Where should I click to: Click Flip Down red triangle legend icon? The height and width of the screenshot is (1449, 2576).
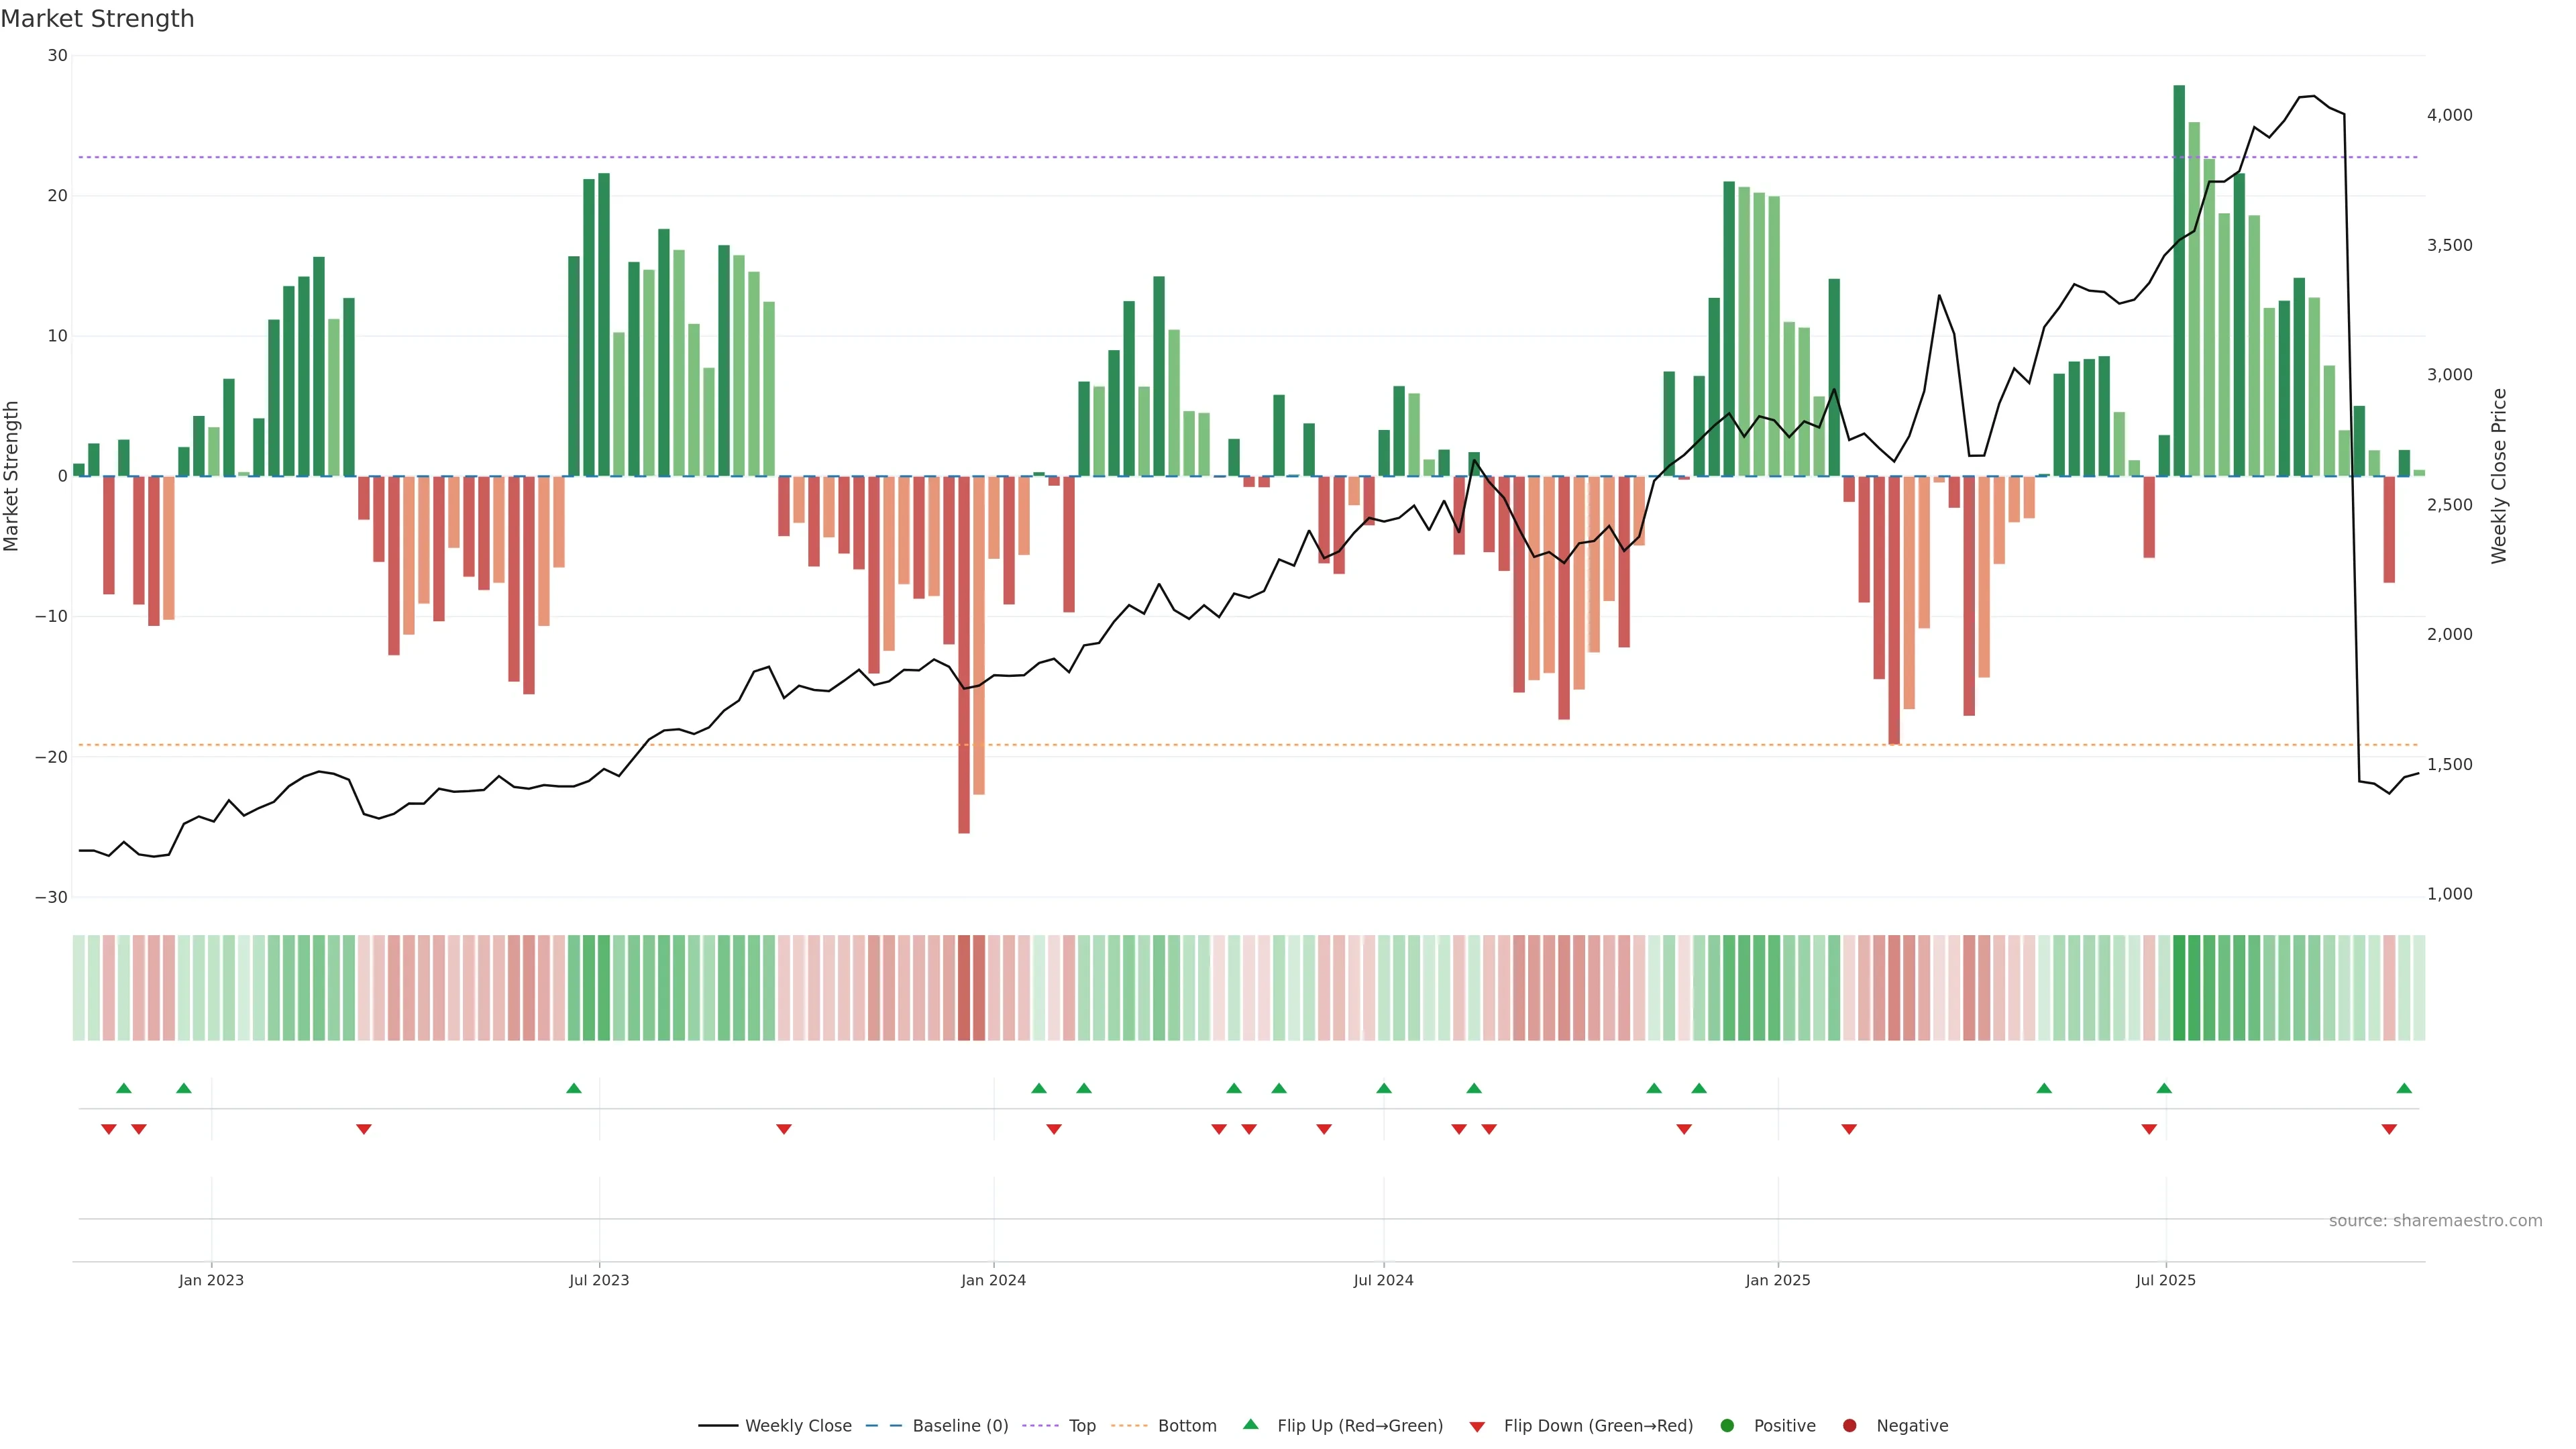tap(1477, 1426)
